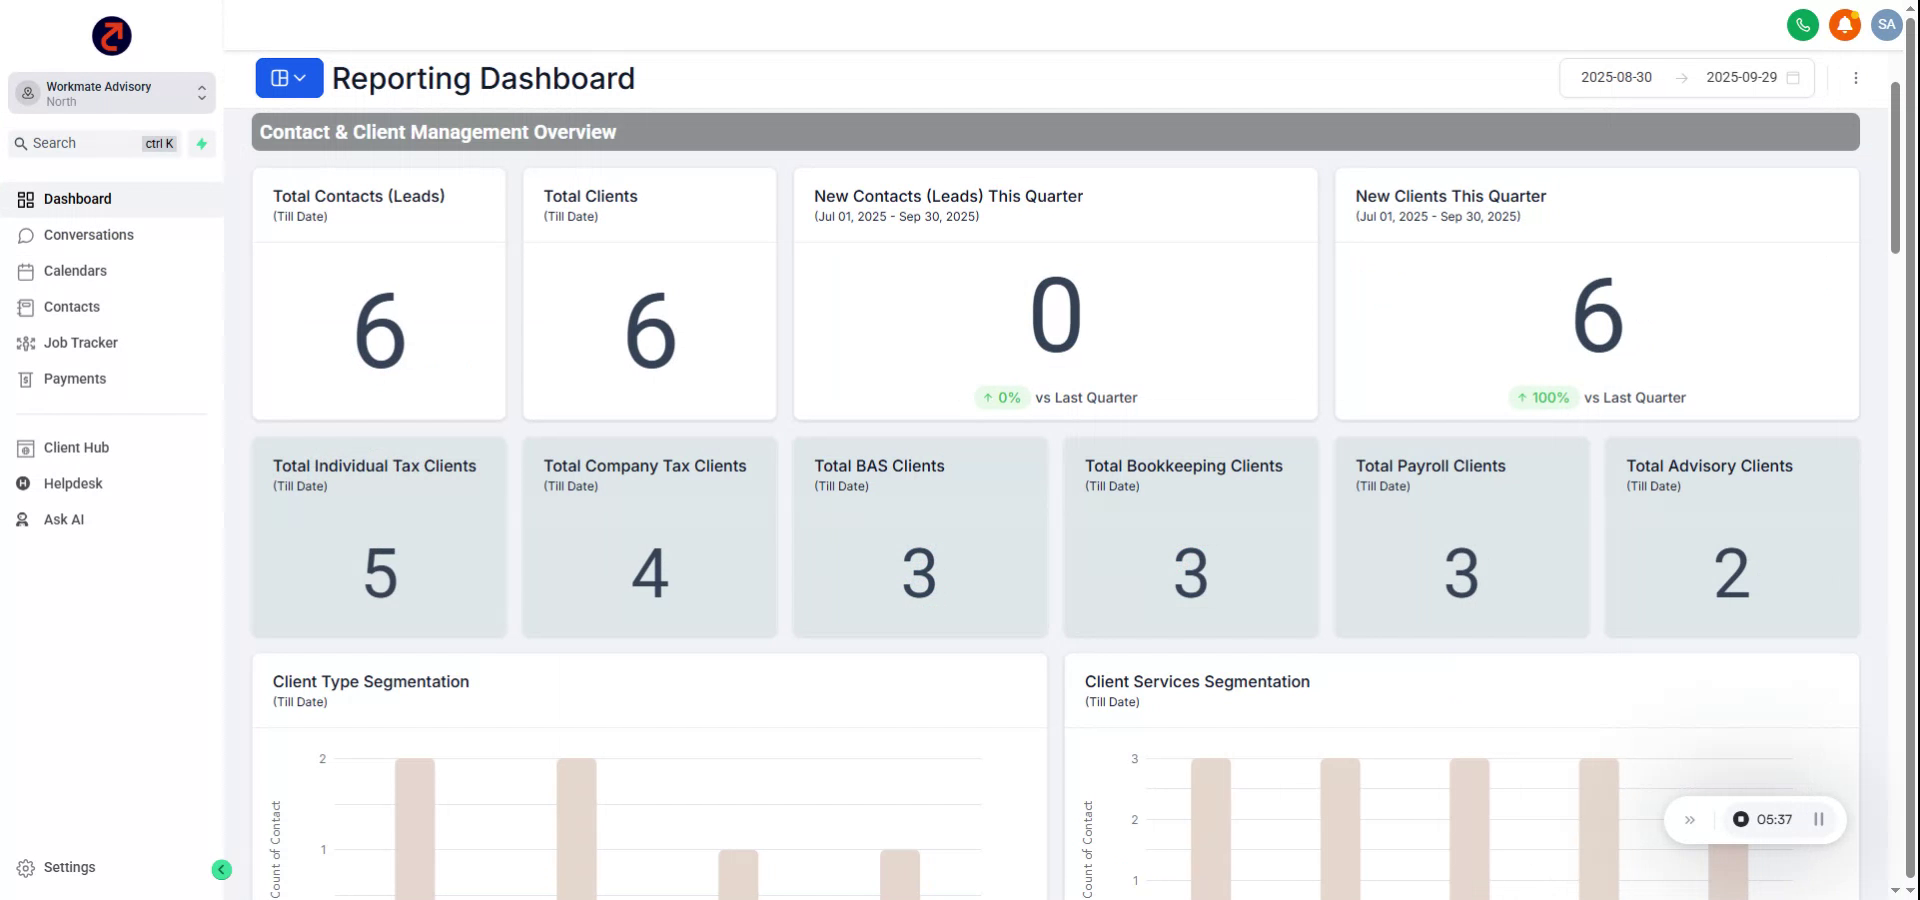Click the Workmate logo at top left
Screen dimensions: 1920x900
click(112, 36)
